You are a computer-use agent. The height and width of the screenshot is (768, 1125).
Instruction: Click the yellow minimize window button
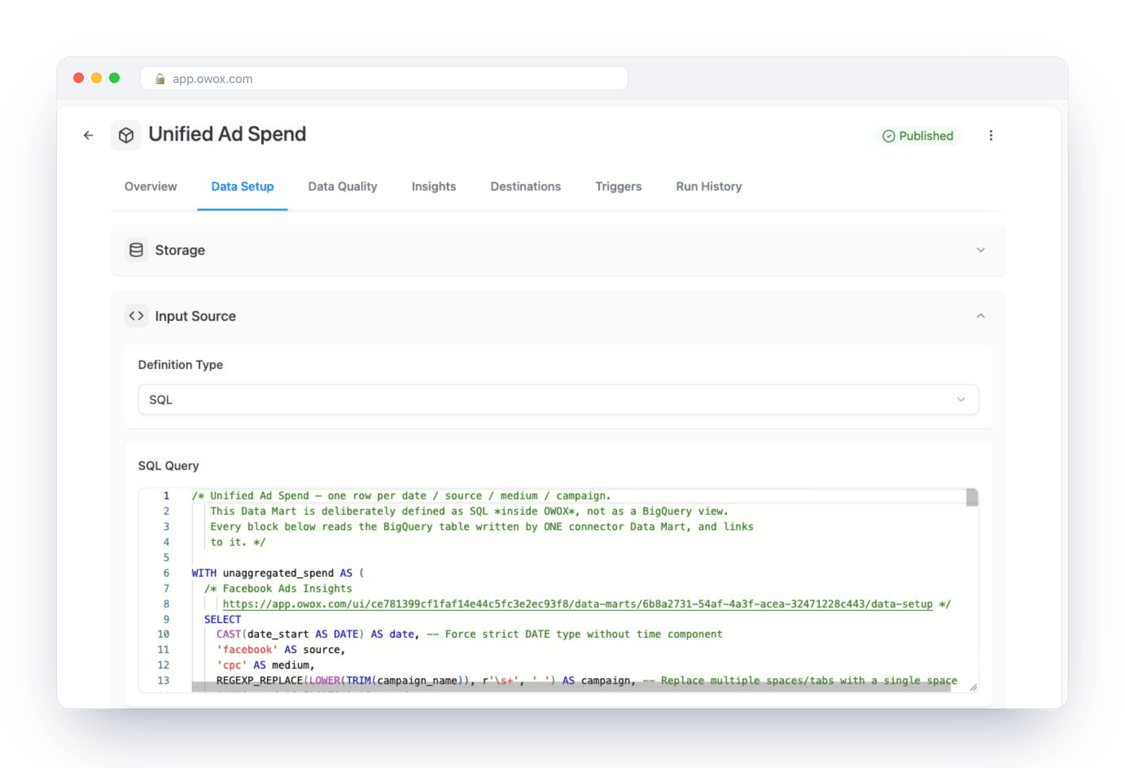tap(96, 78)
